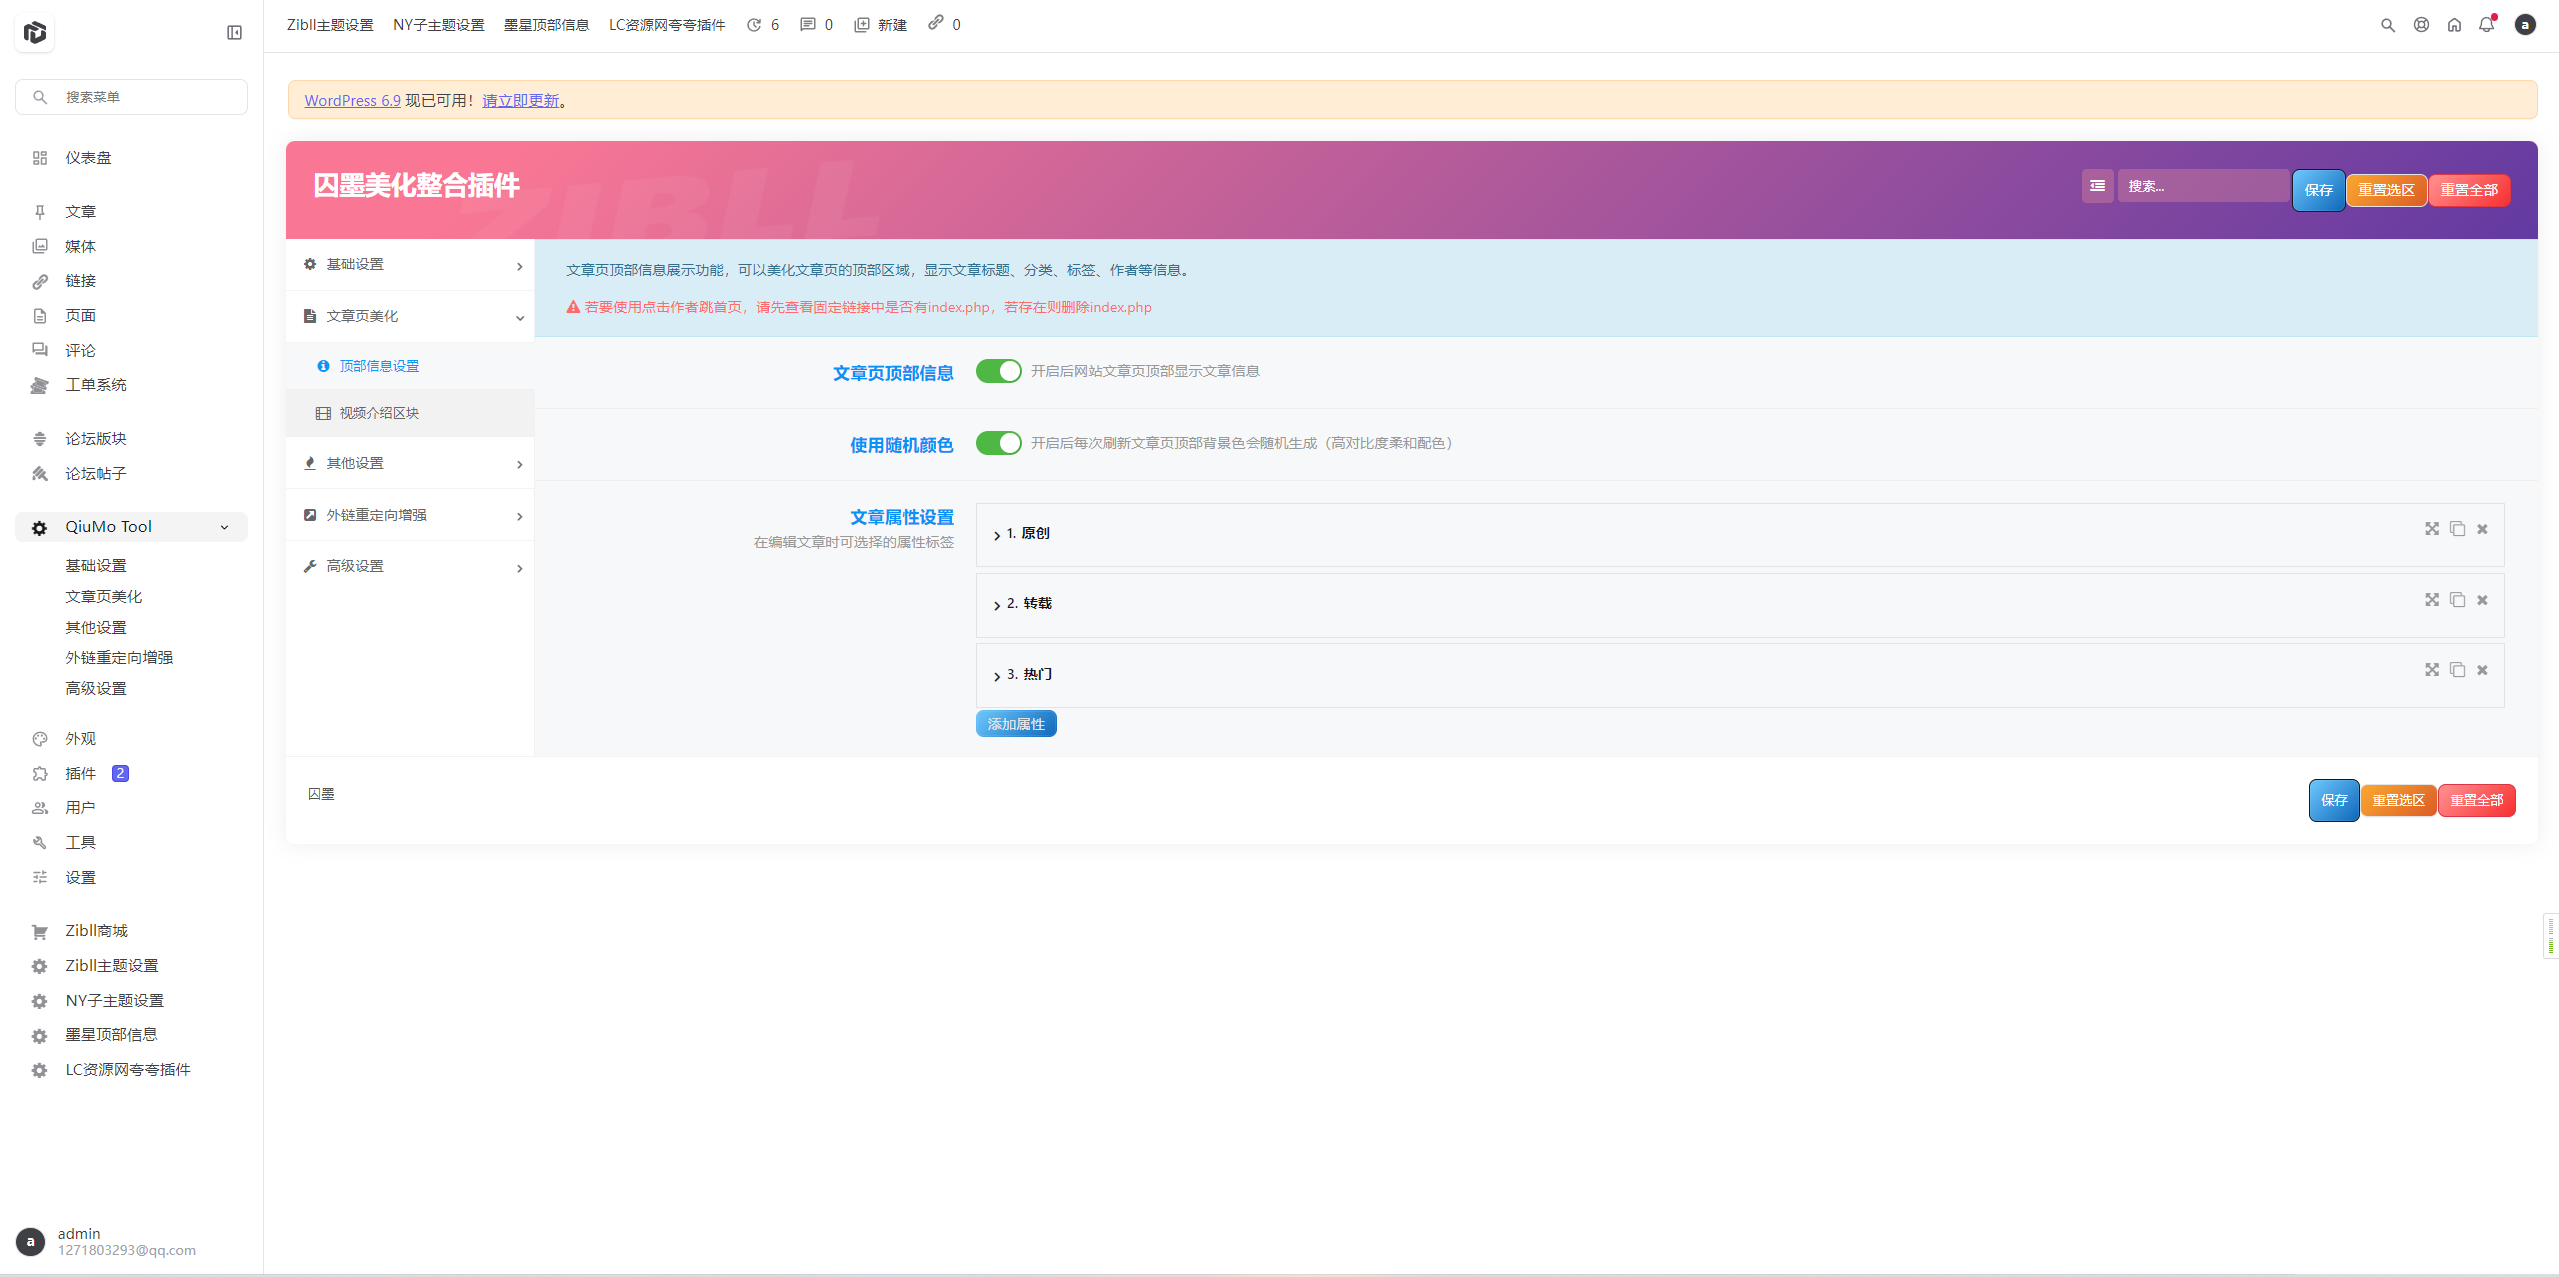
Task: Click the search magnifier in the top bar
Action: (2388, 25)
